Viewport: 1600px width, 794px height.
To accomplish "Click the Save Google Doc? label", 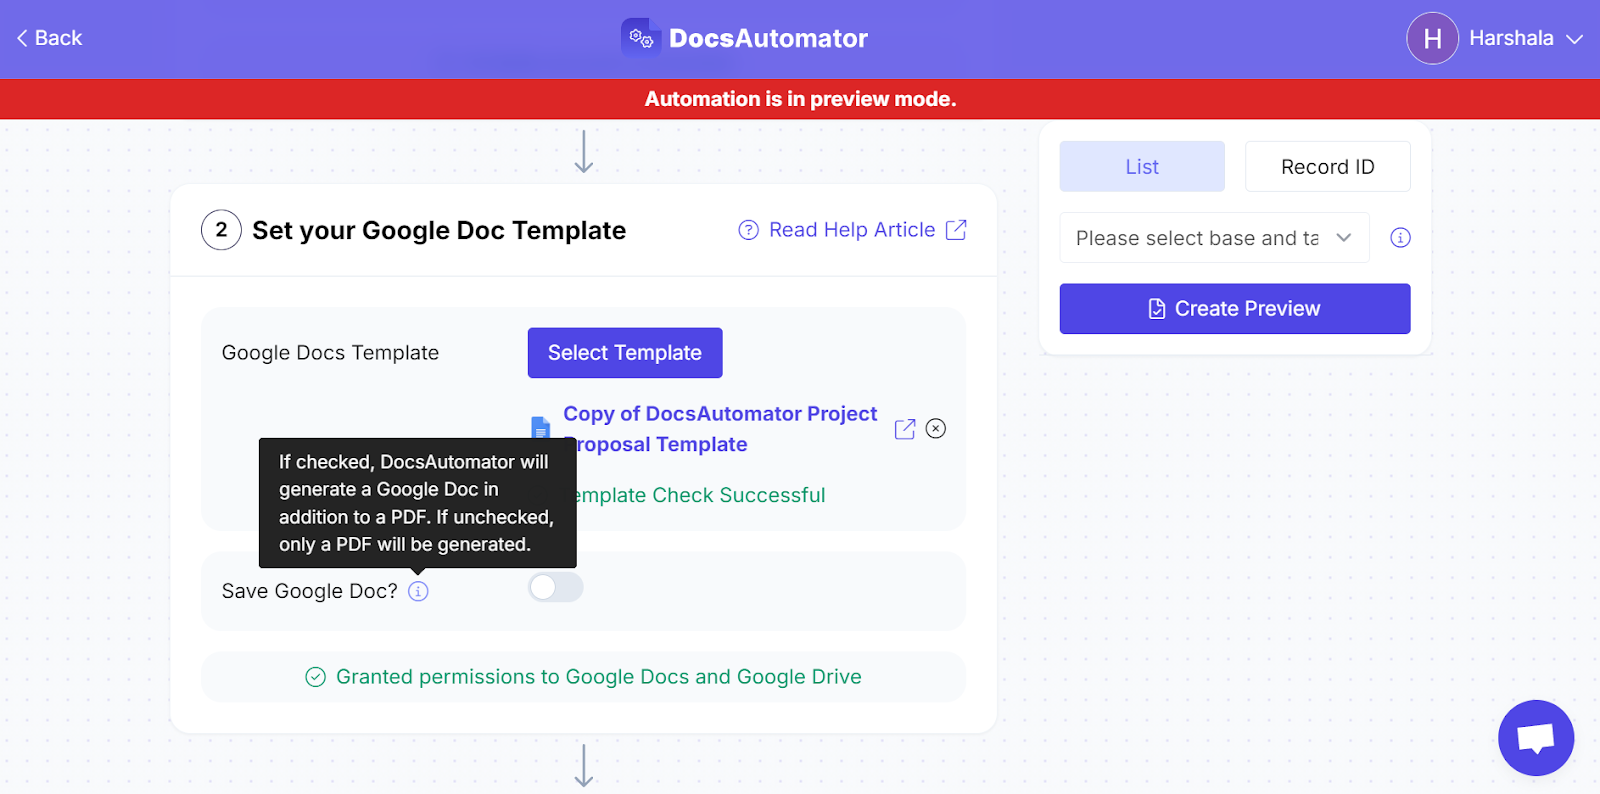I will 310,591.
